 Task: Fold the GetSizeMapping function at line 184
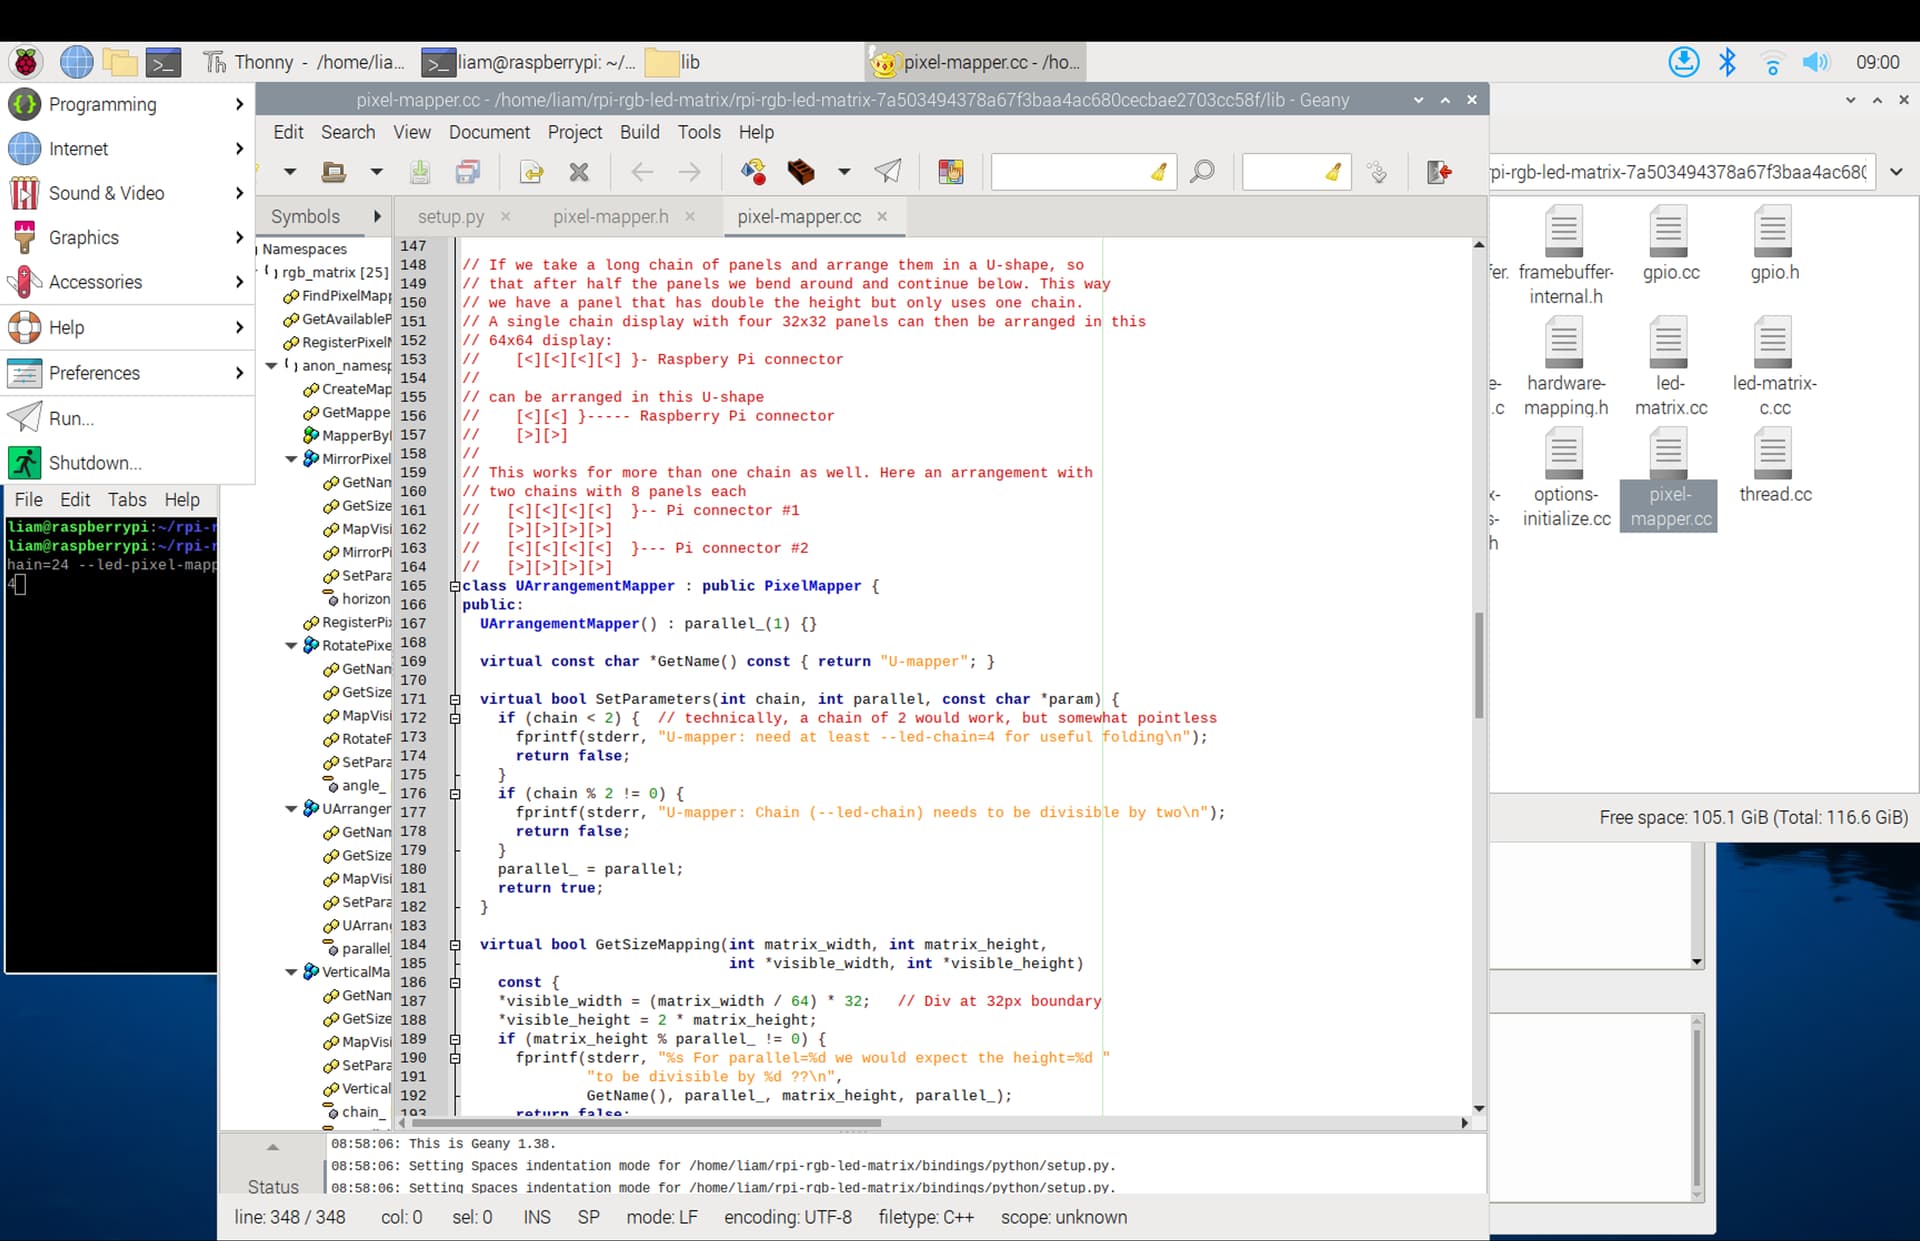[x=455, y=944]
